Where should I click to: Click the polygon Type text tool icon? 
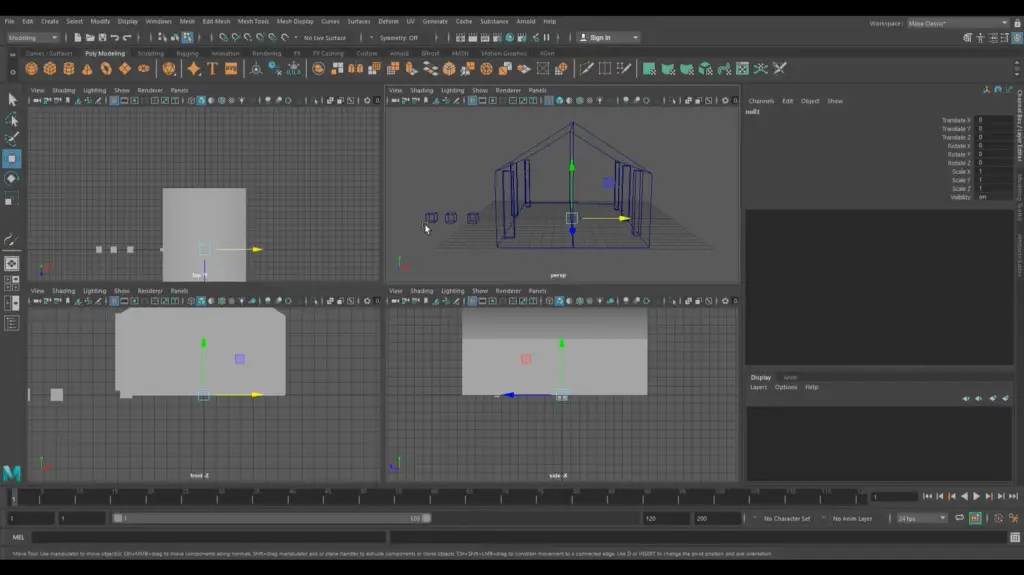pos(212,69)
